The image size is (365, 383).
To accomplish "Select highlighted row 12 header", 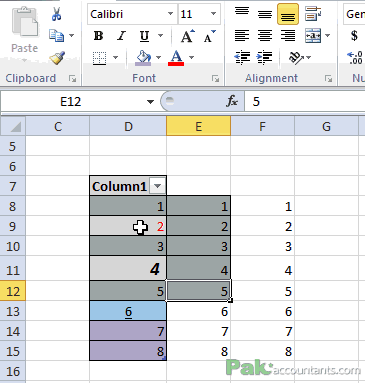I will click(13, 291).
